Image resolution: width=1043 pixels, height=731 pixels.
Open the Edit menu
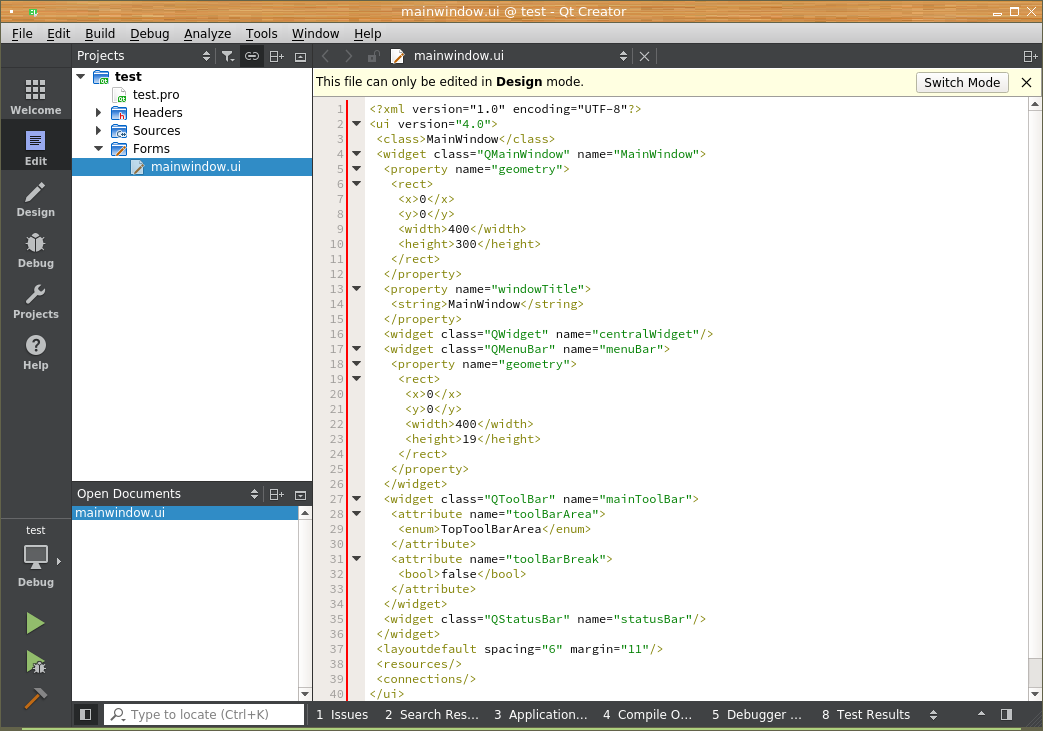pyautogui.click(x=59, y=33)
